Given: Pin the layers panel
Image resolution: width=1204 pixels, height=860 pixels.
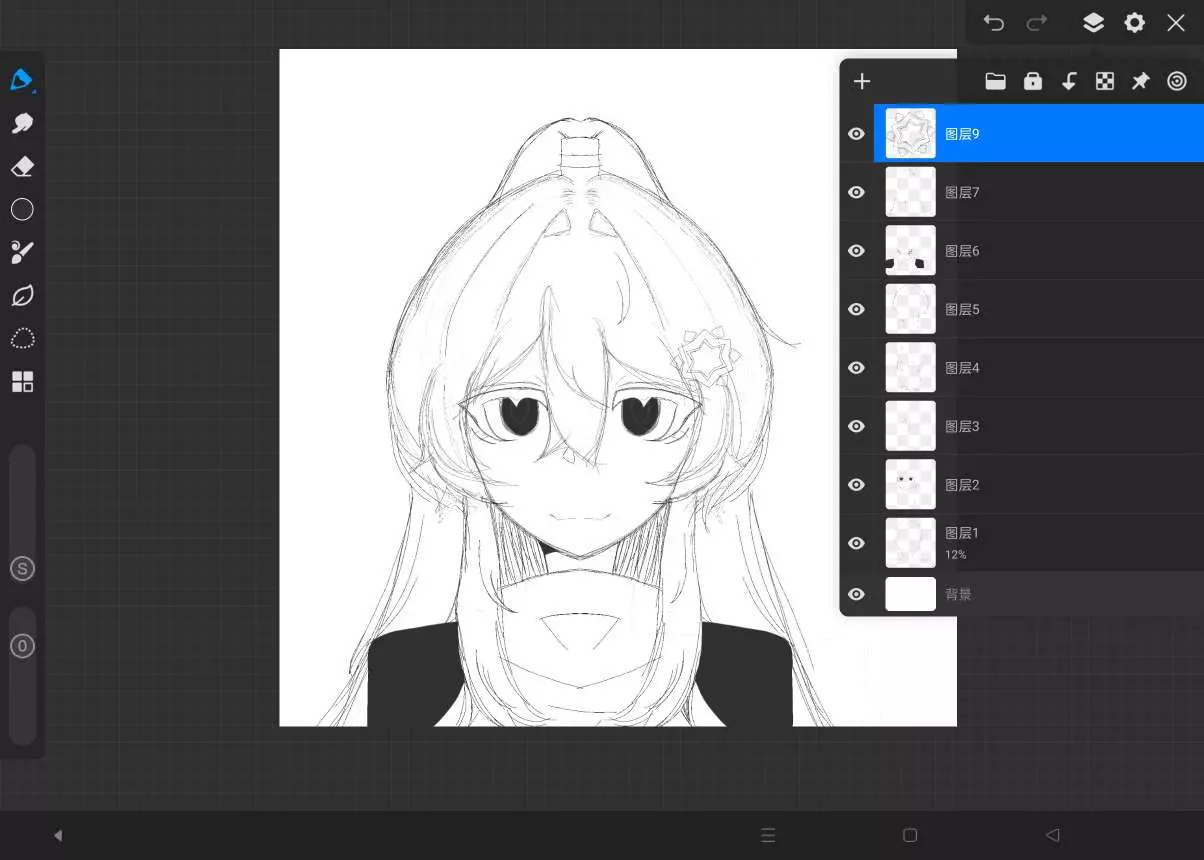Looking at the screenshot, I should point(1141,82).
